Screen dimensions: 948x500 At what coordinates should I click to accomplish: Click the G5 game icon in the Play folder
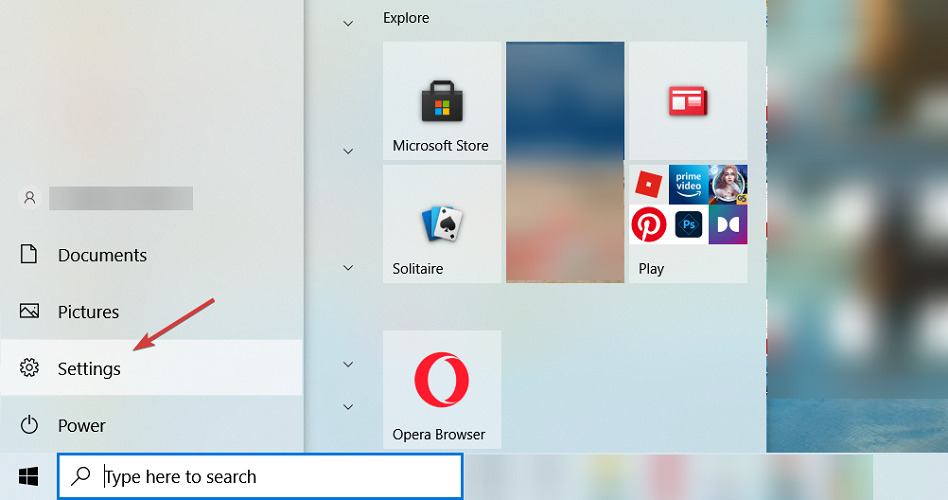click(x=728, y=184)
